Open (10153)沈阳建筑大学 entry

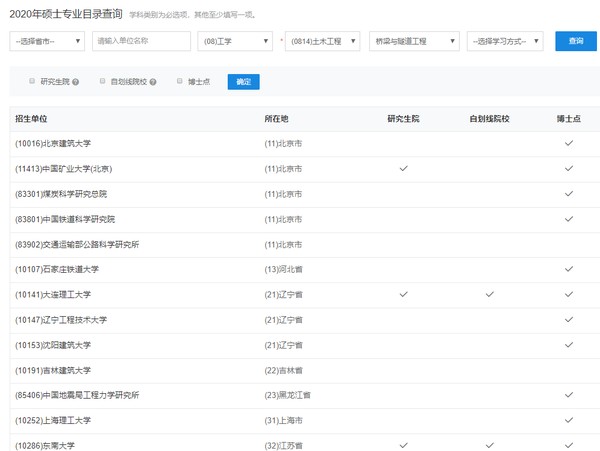coord(53,345)
